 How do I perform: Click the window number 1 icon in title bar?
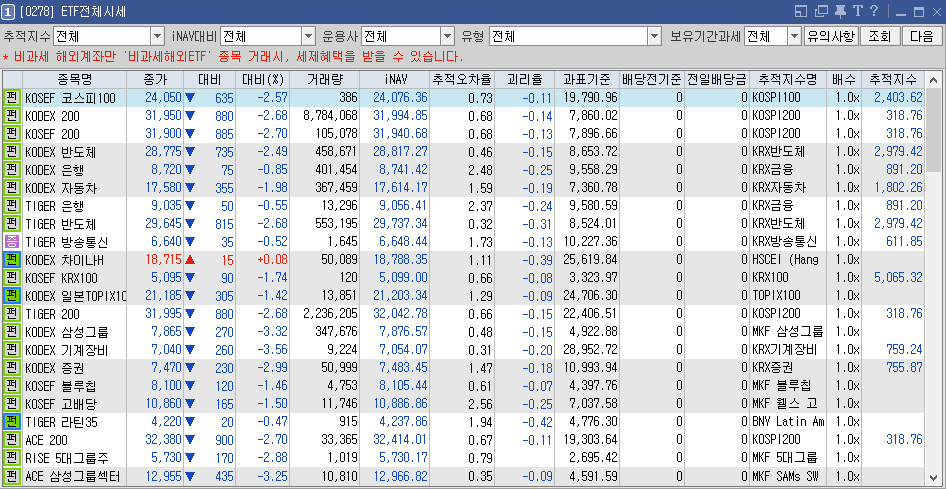pyautogui.click(x=8, y=11)
